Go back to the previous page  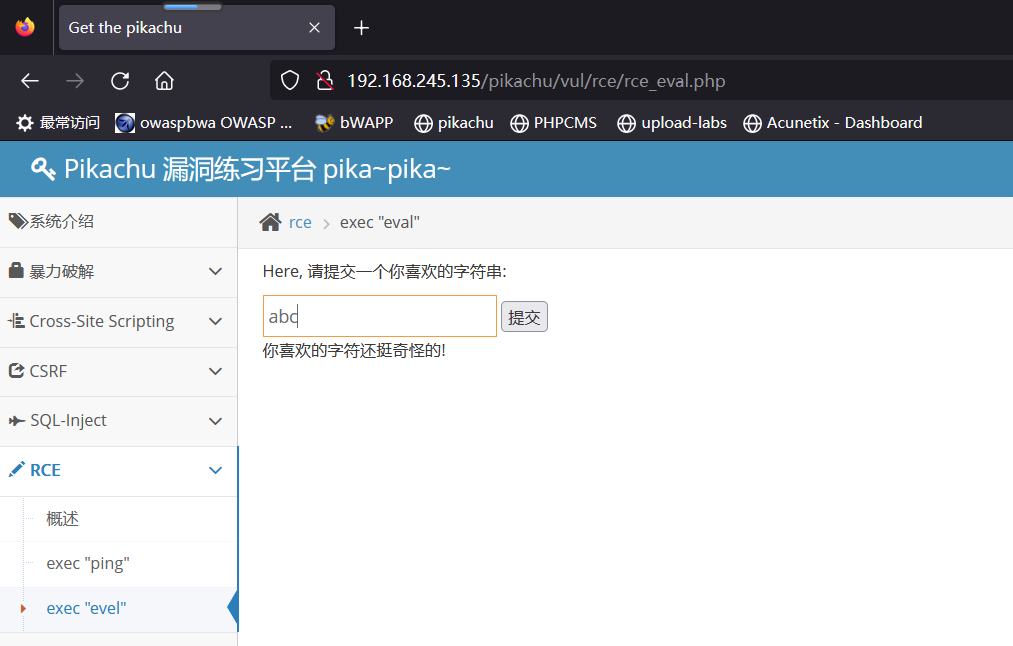pyautogui.click(x=30, y=81)
